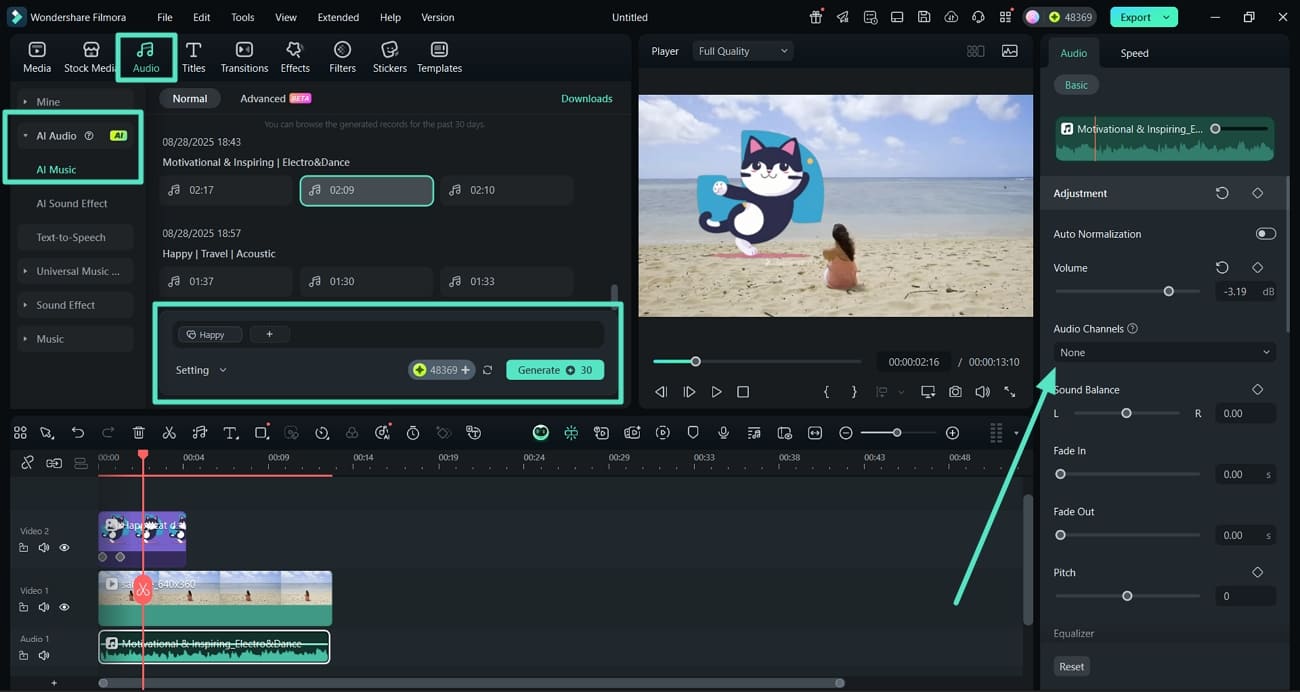Open the Downloads link
1300x692 pixels.
pos(587,98)
